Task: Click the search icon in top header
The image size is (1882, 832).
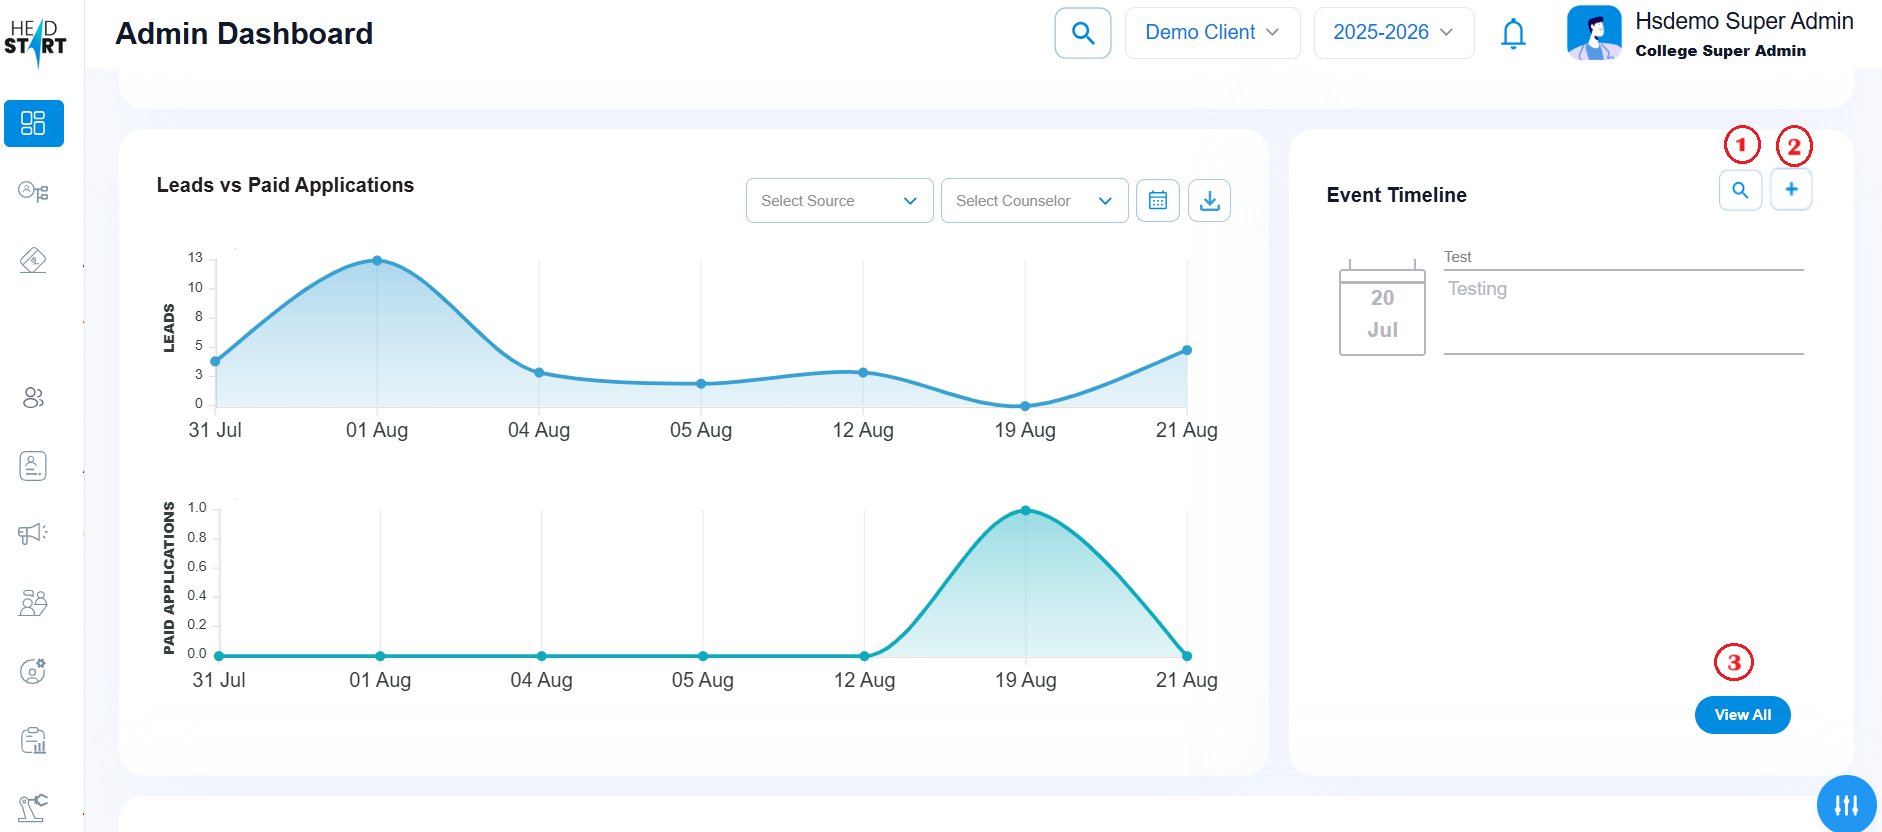Action: pyautogui.click(x=1082, y=33)
